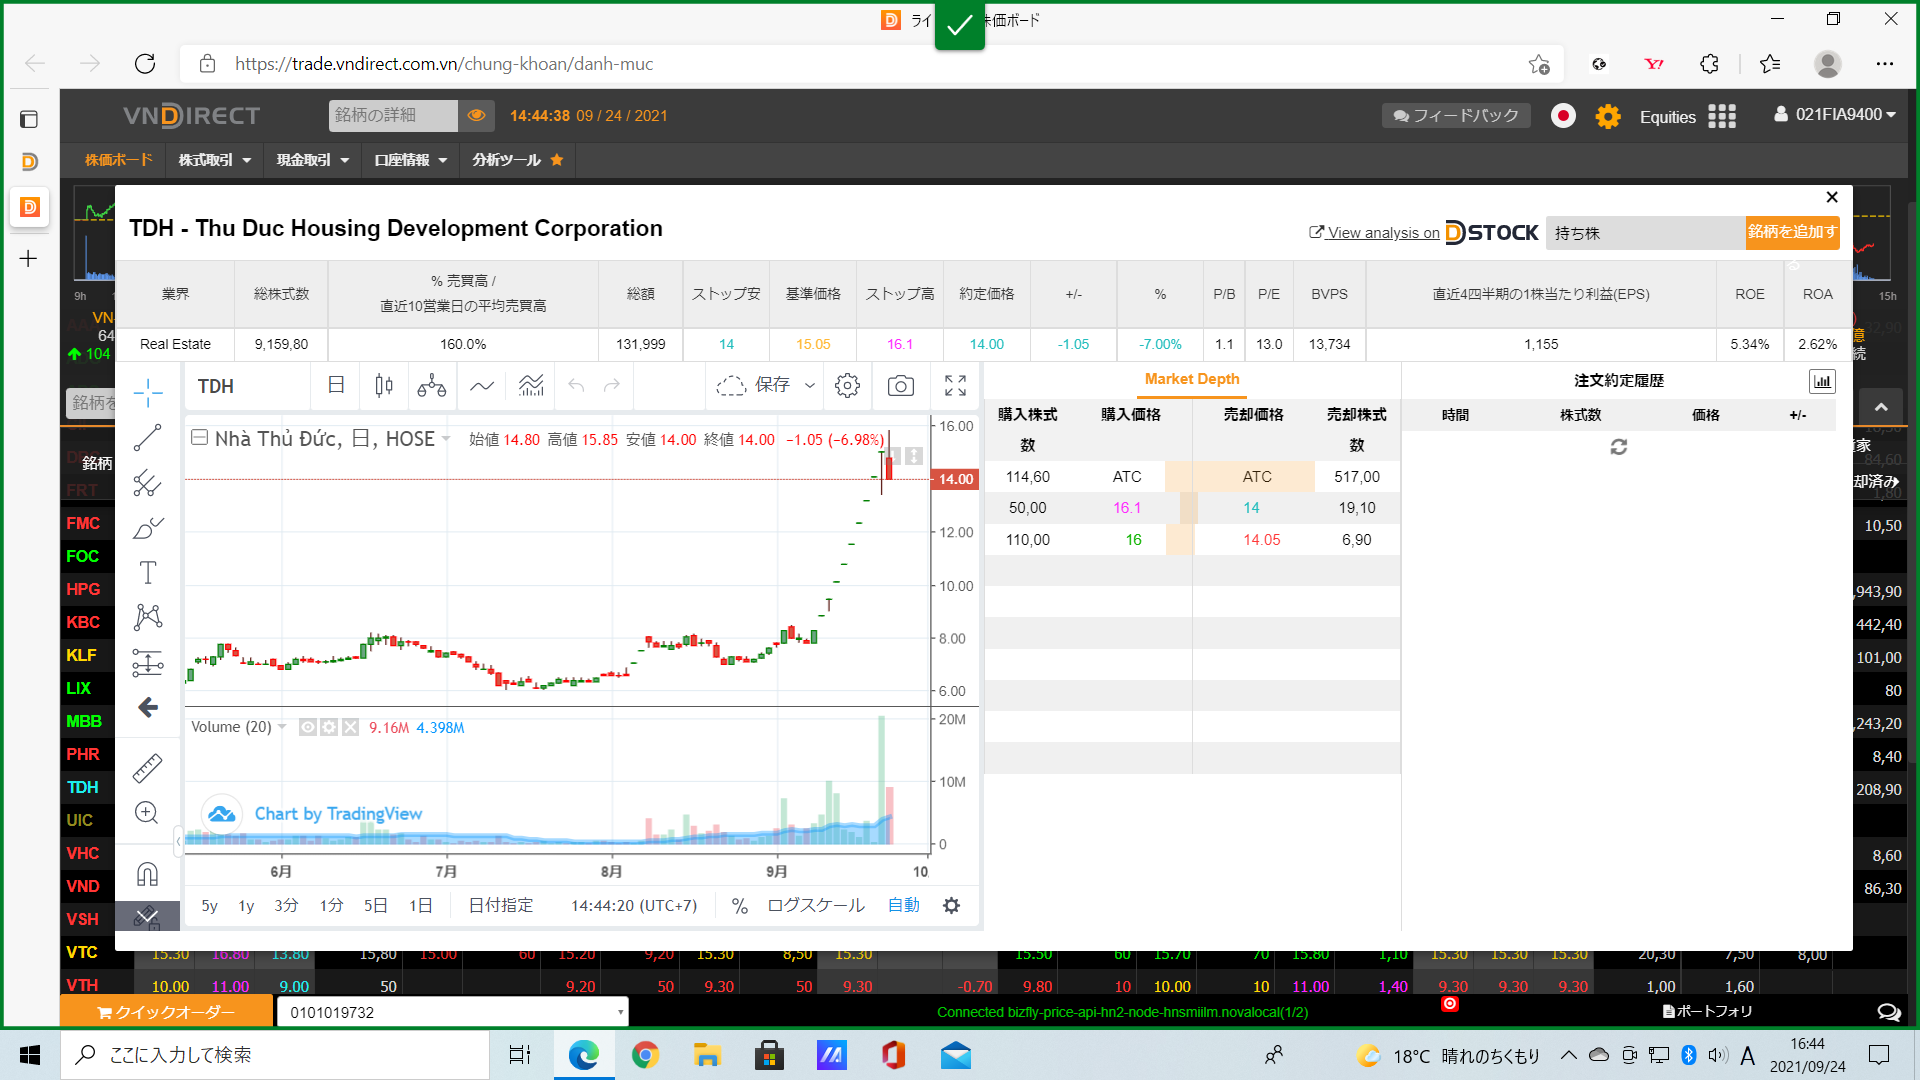Select the ruler measure tool
Screen dimensions: 1920x1080
148,768
